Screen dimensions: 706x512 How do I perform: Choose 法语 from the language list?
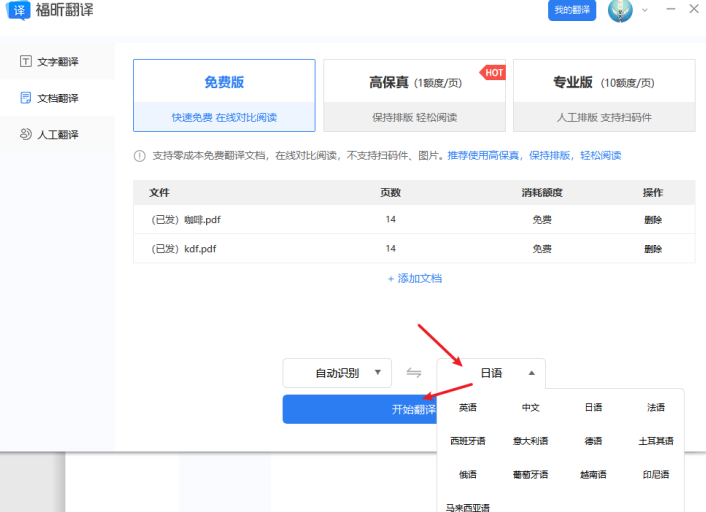pos(656,408)
